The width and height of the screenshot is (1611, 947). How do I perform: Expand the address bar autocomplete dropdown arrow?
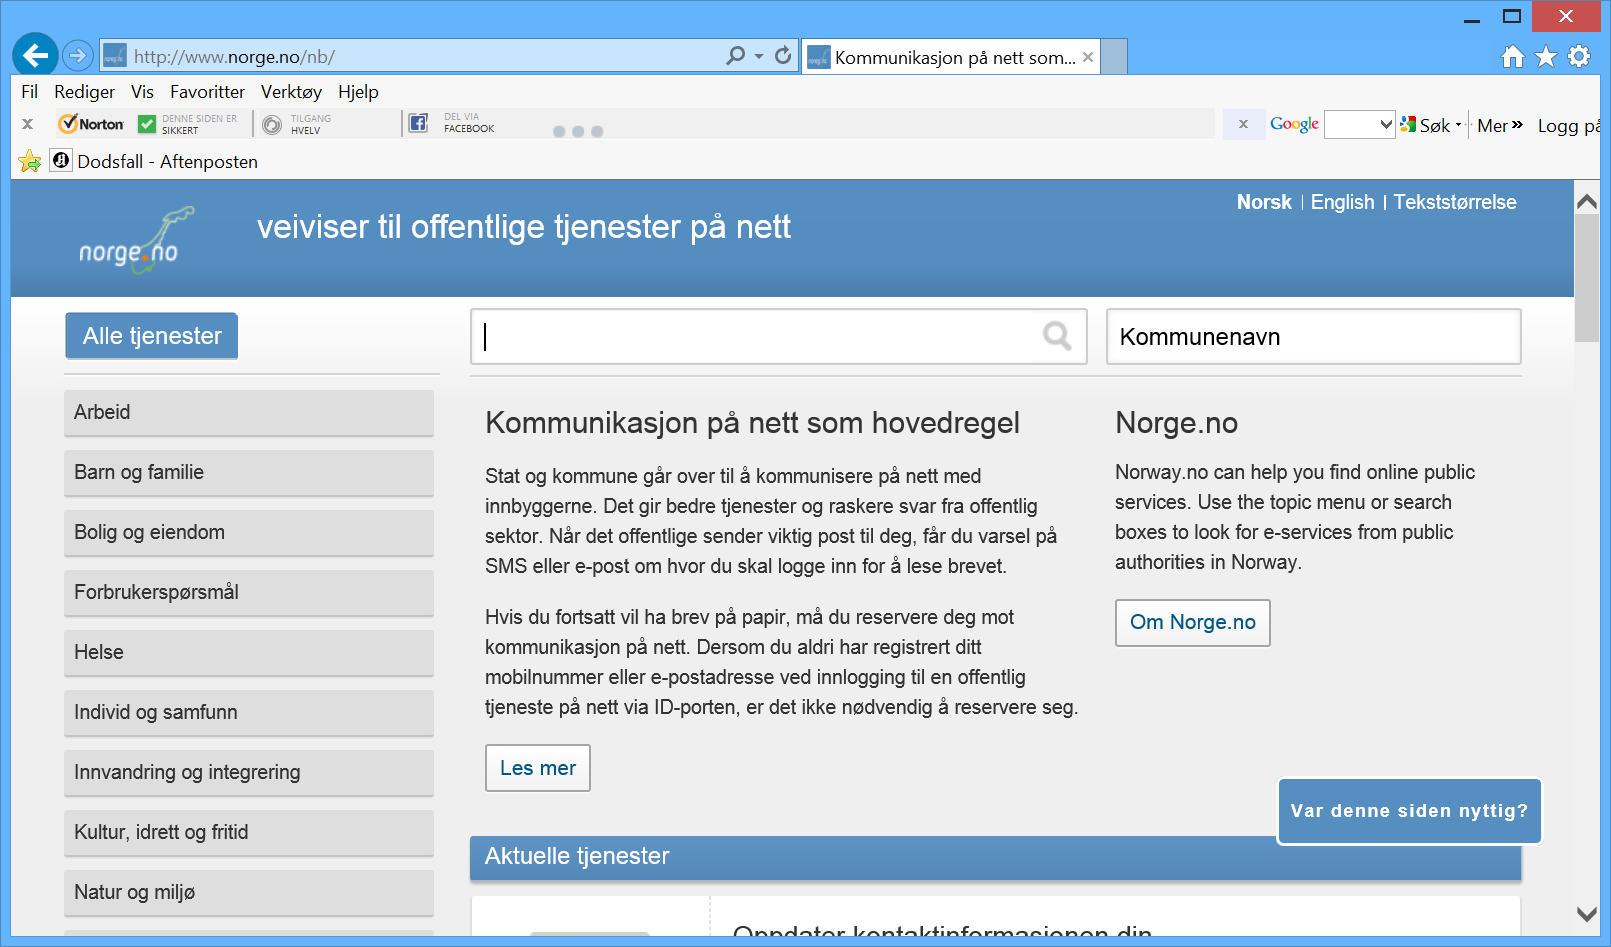point(759,56)
